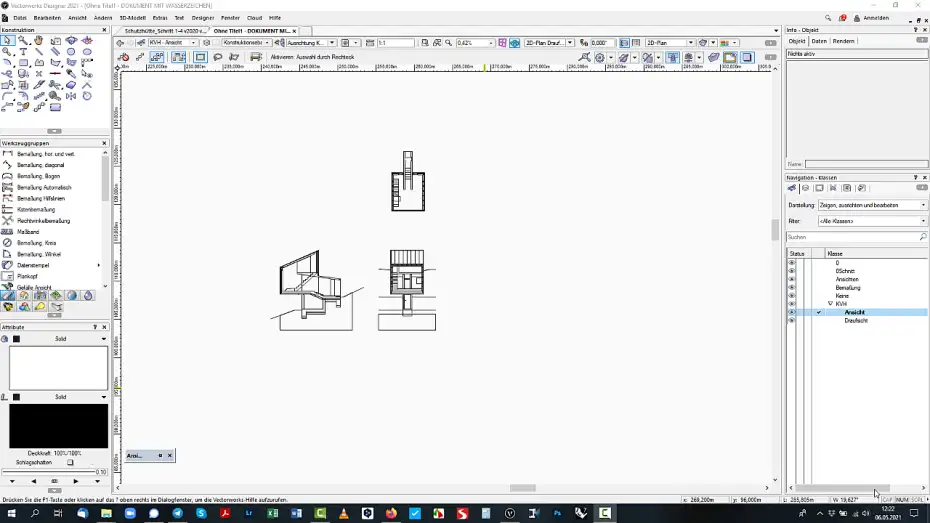930x523 pixels.
Task: Click the print icon in mode bar
Action: tap(256, 57)
